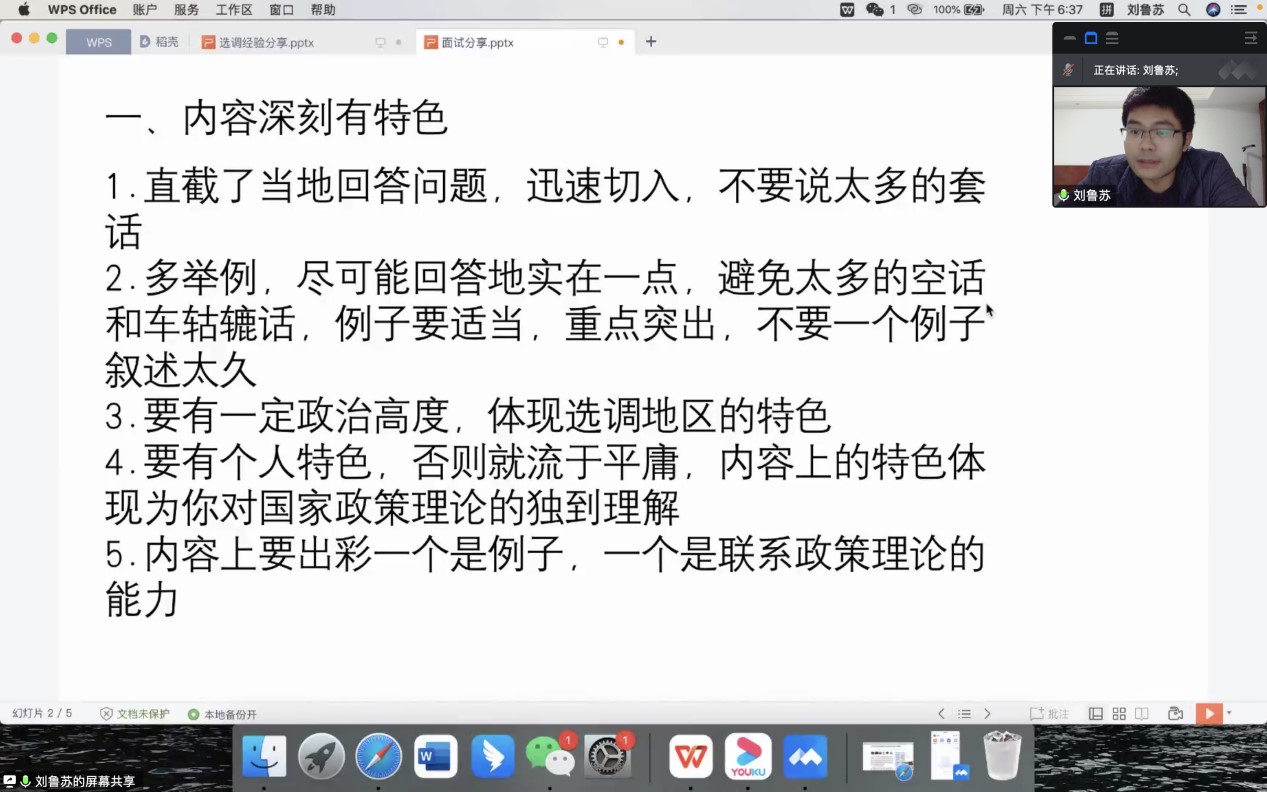Toggle 批注 notes pane in status bar

[1050, 714]
